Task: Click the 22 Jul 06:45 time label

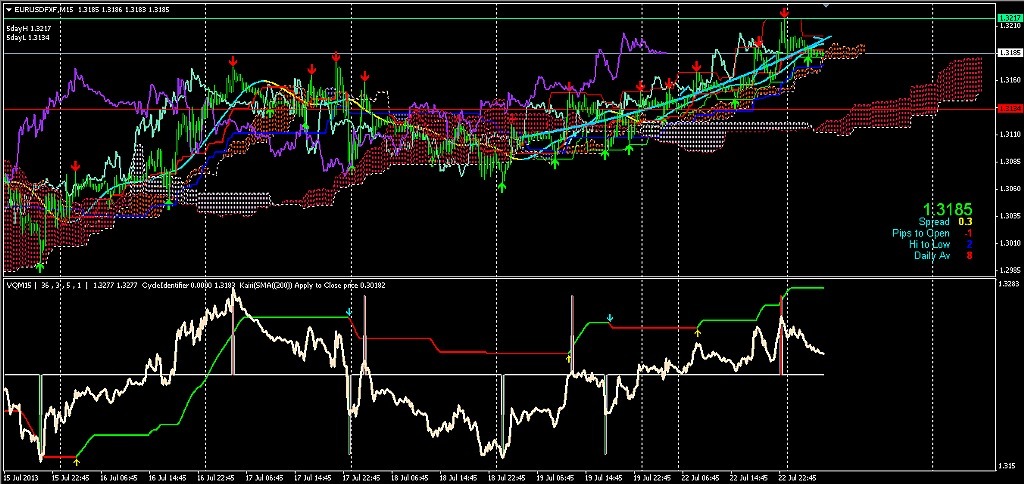Action: tap(703, 477)
